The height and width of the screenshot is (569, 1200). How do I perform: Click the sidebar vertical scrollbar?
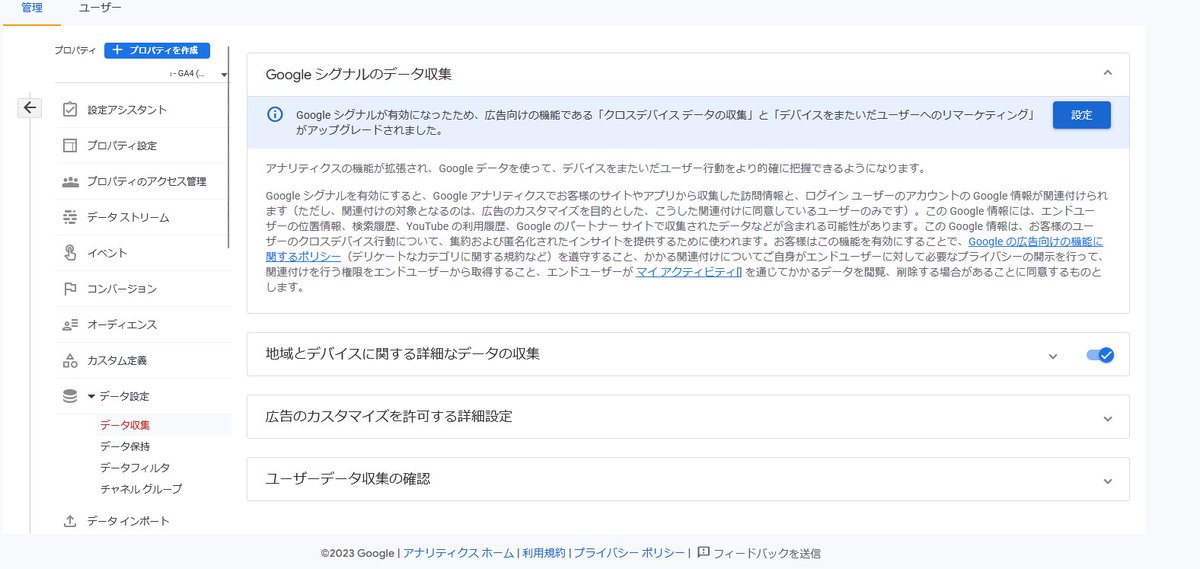[x=229, y=146]
